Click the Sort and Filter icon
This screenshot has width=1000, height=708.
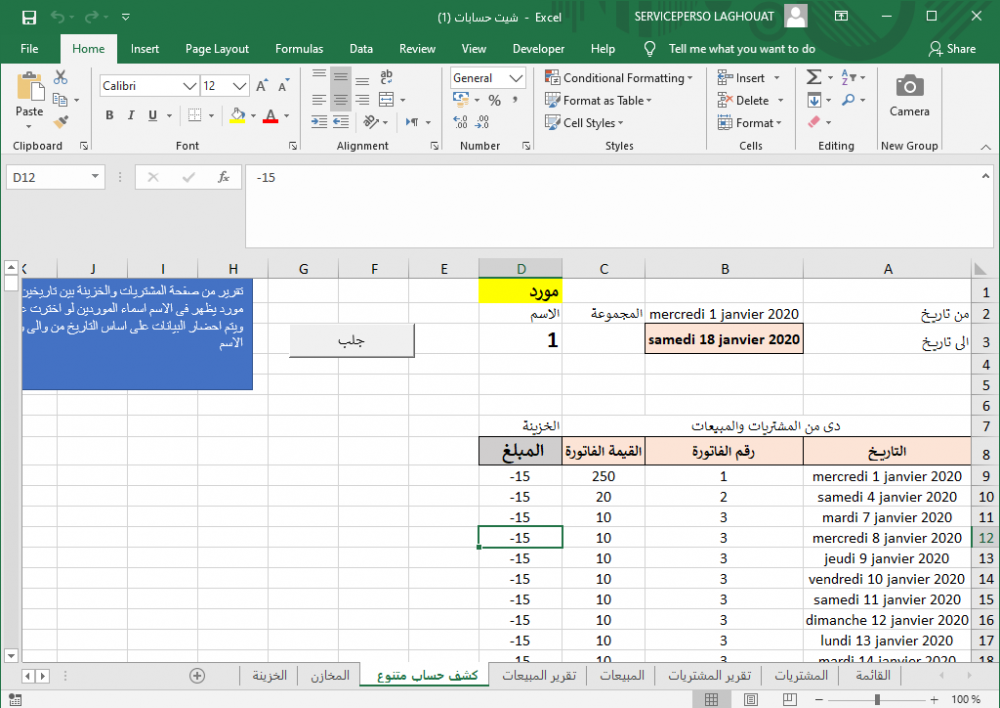pos(848,77)
